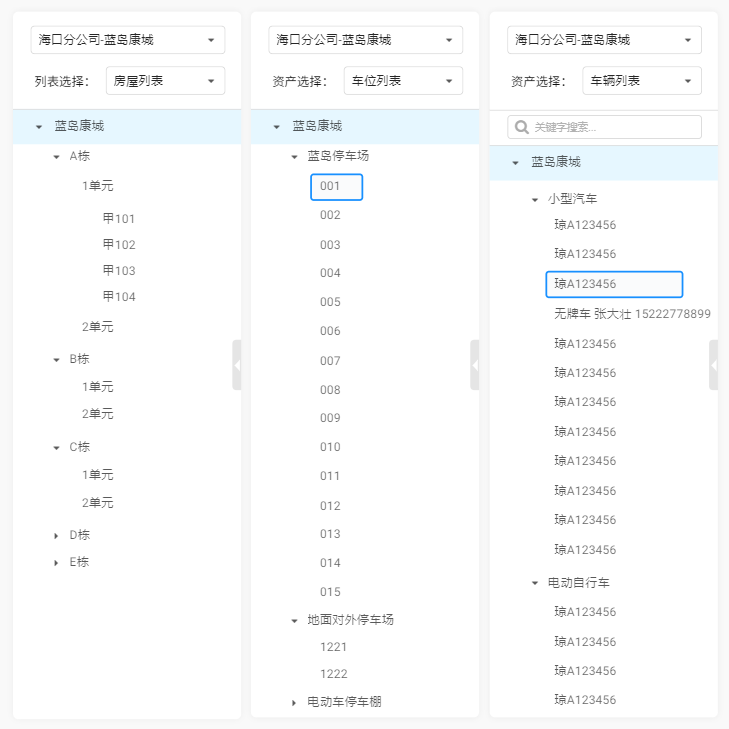Click the collapse handle on the middle panel's right edge
The image size is (729, 729).
point(475,365)
